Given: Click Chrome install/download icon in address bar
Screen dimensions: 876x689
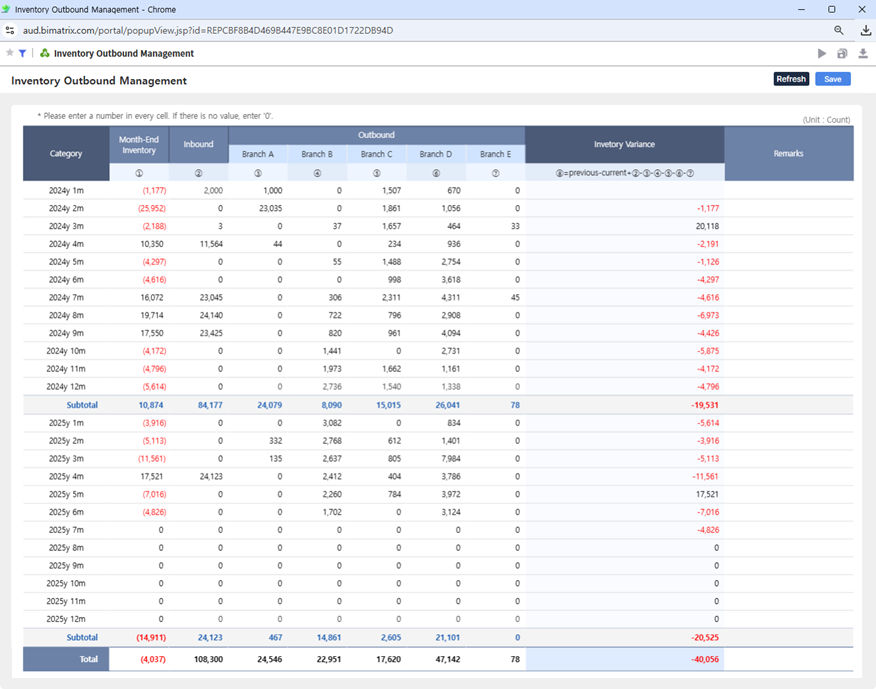Looking at the screenshot, I should pyautogui.click(x=865, y=30).
